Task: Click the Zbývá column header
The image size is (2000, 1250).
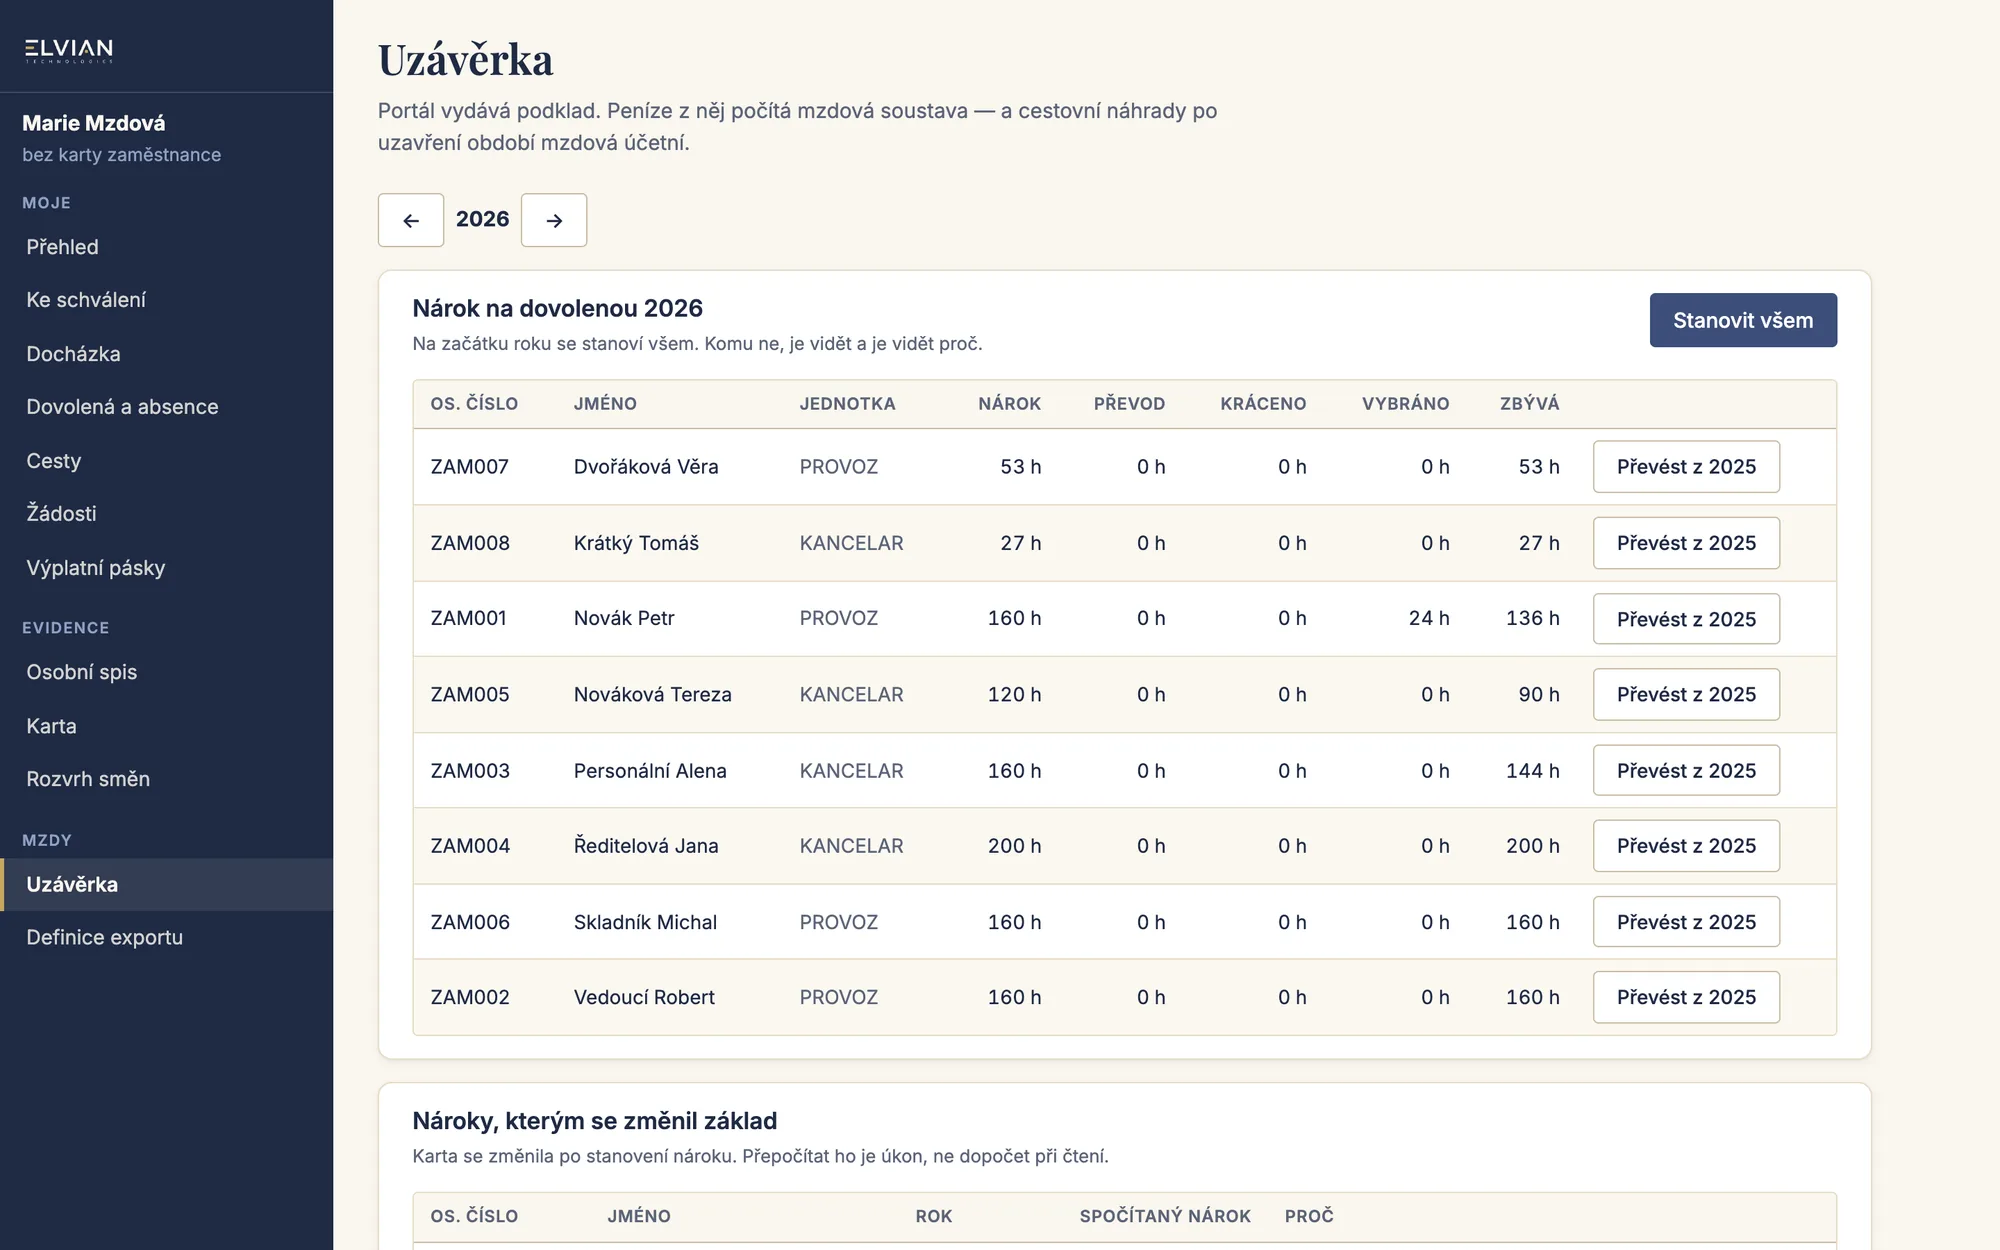Action: [x=1530, y=404]
